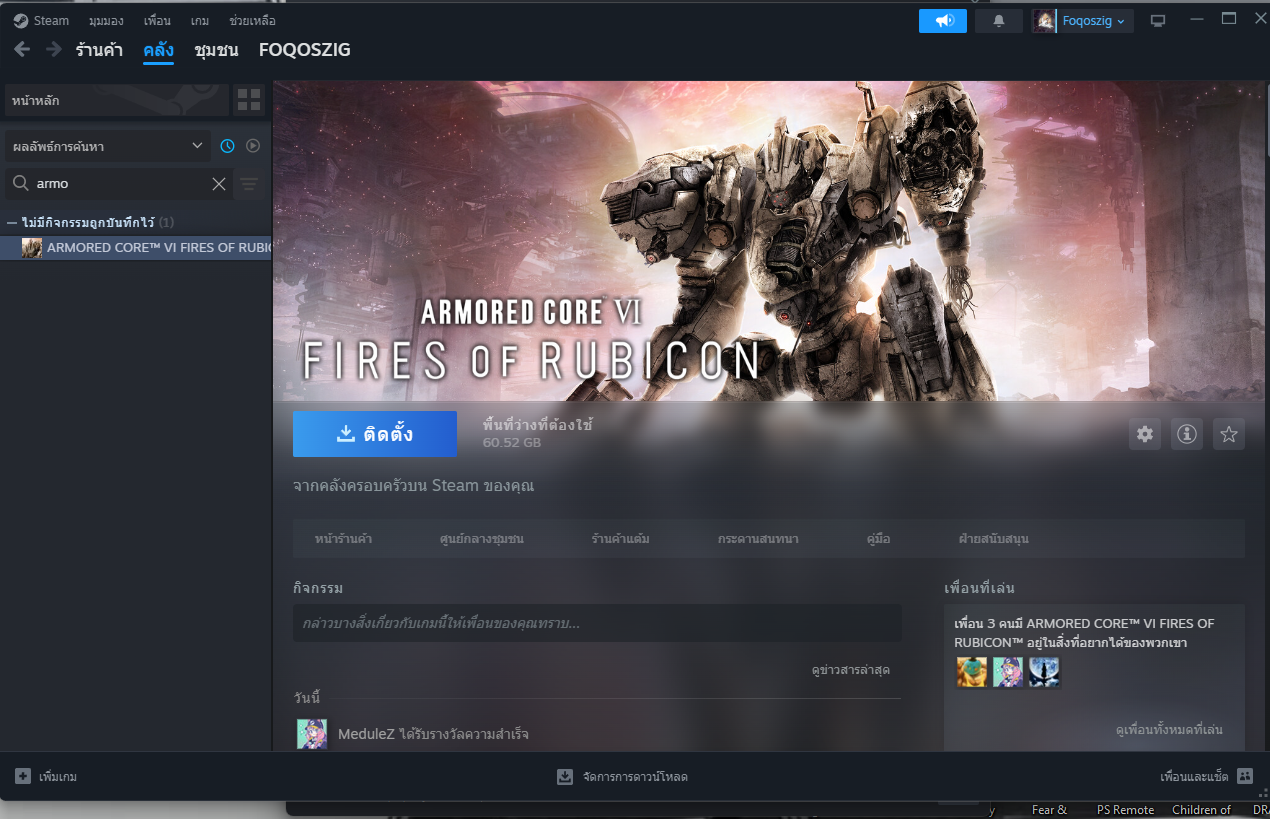Open the ร้านค้าแต้ม points shop tab
This screenshot has height=819, width=1270.
(x=620, y=539)
